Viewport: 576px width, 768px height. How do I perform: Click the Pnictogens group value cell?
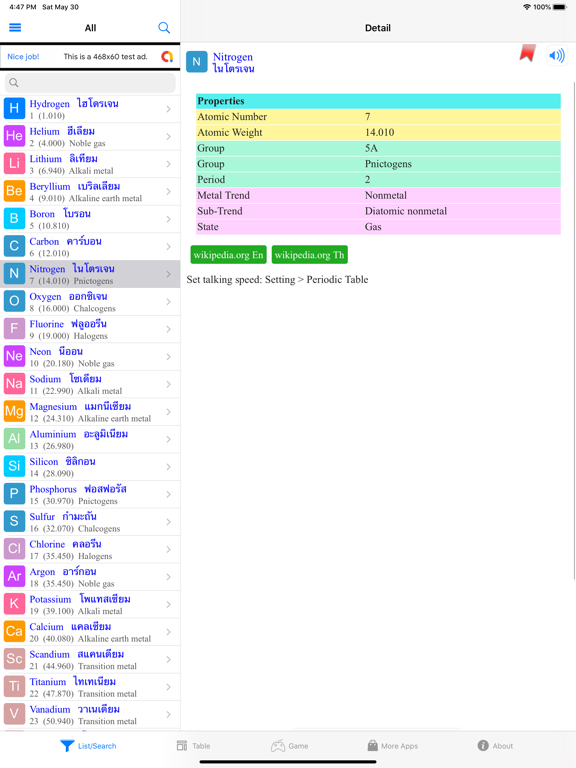click(388, 164)
